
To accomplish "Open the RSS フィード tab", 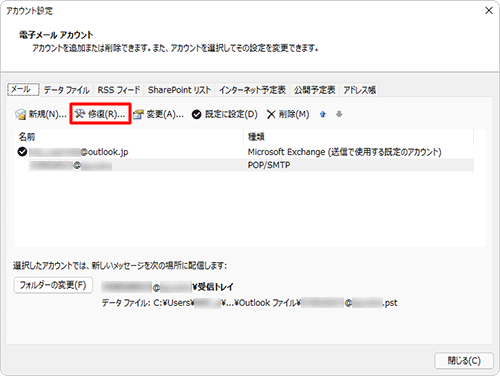I will coord(119,90).
